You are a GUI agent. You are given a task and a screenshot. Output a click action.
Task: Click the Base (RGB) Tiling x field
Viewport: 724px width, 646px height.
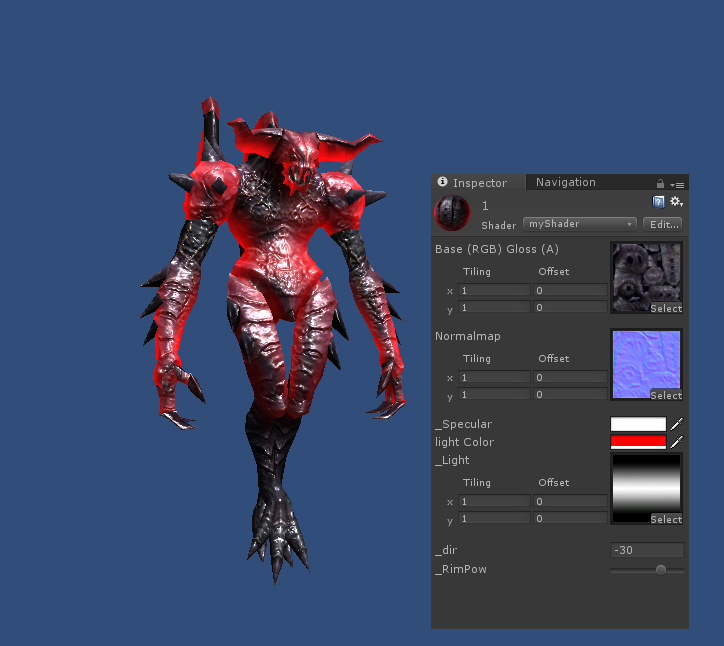click(494, 290)
